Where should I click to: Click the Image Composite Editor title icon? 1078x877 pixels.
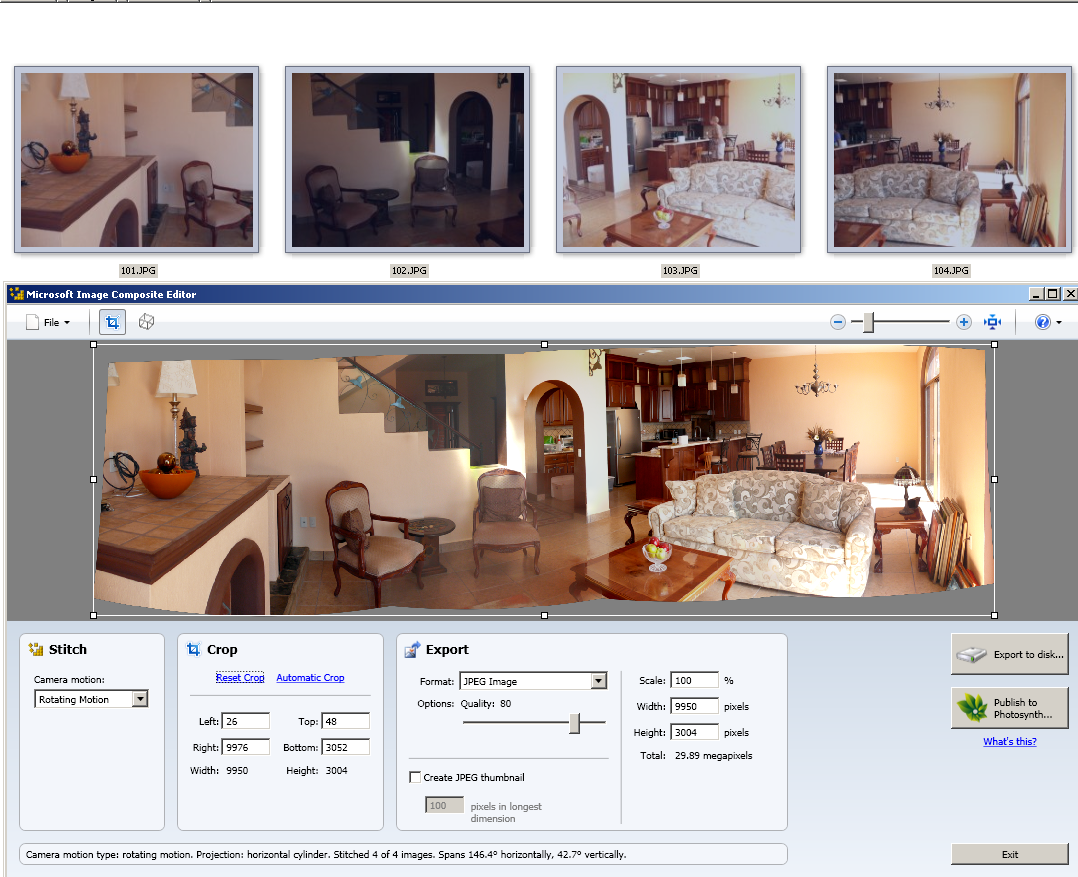(16, 294)
